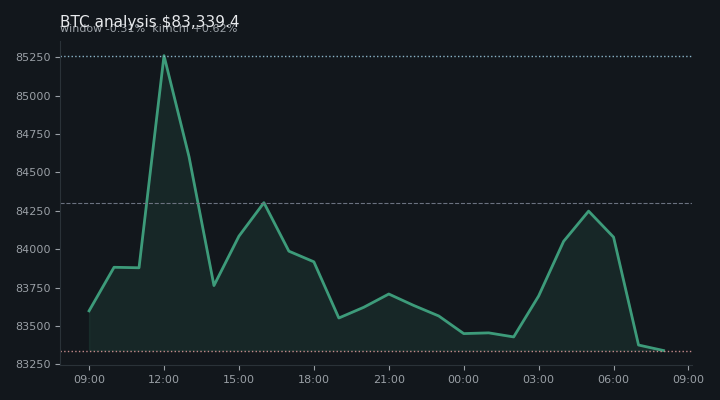720x400 pixels.
Task: Click the line's peak at 05:00
Action: (x=589, y=211)
